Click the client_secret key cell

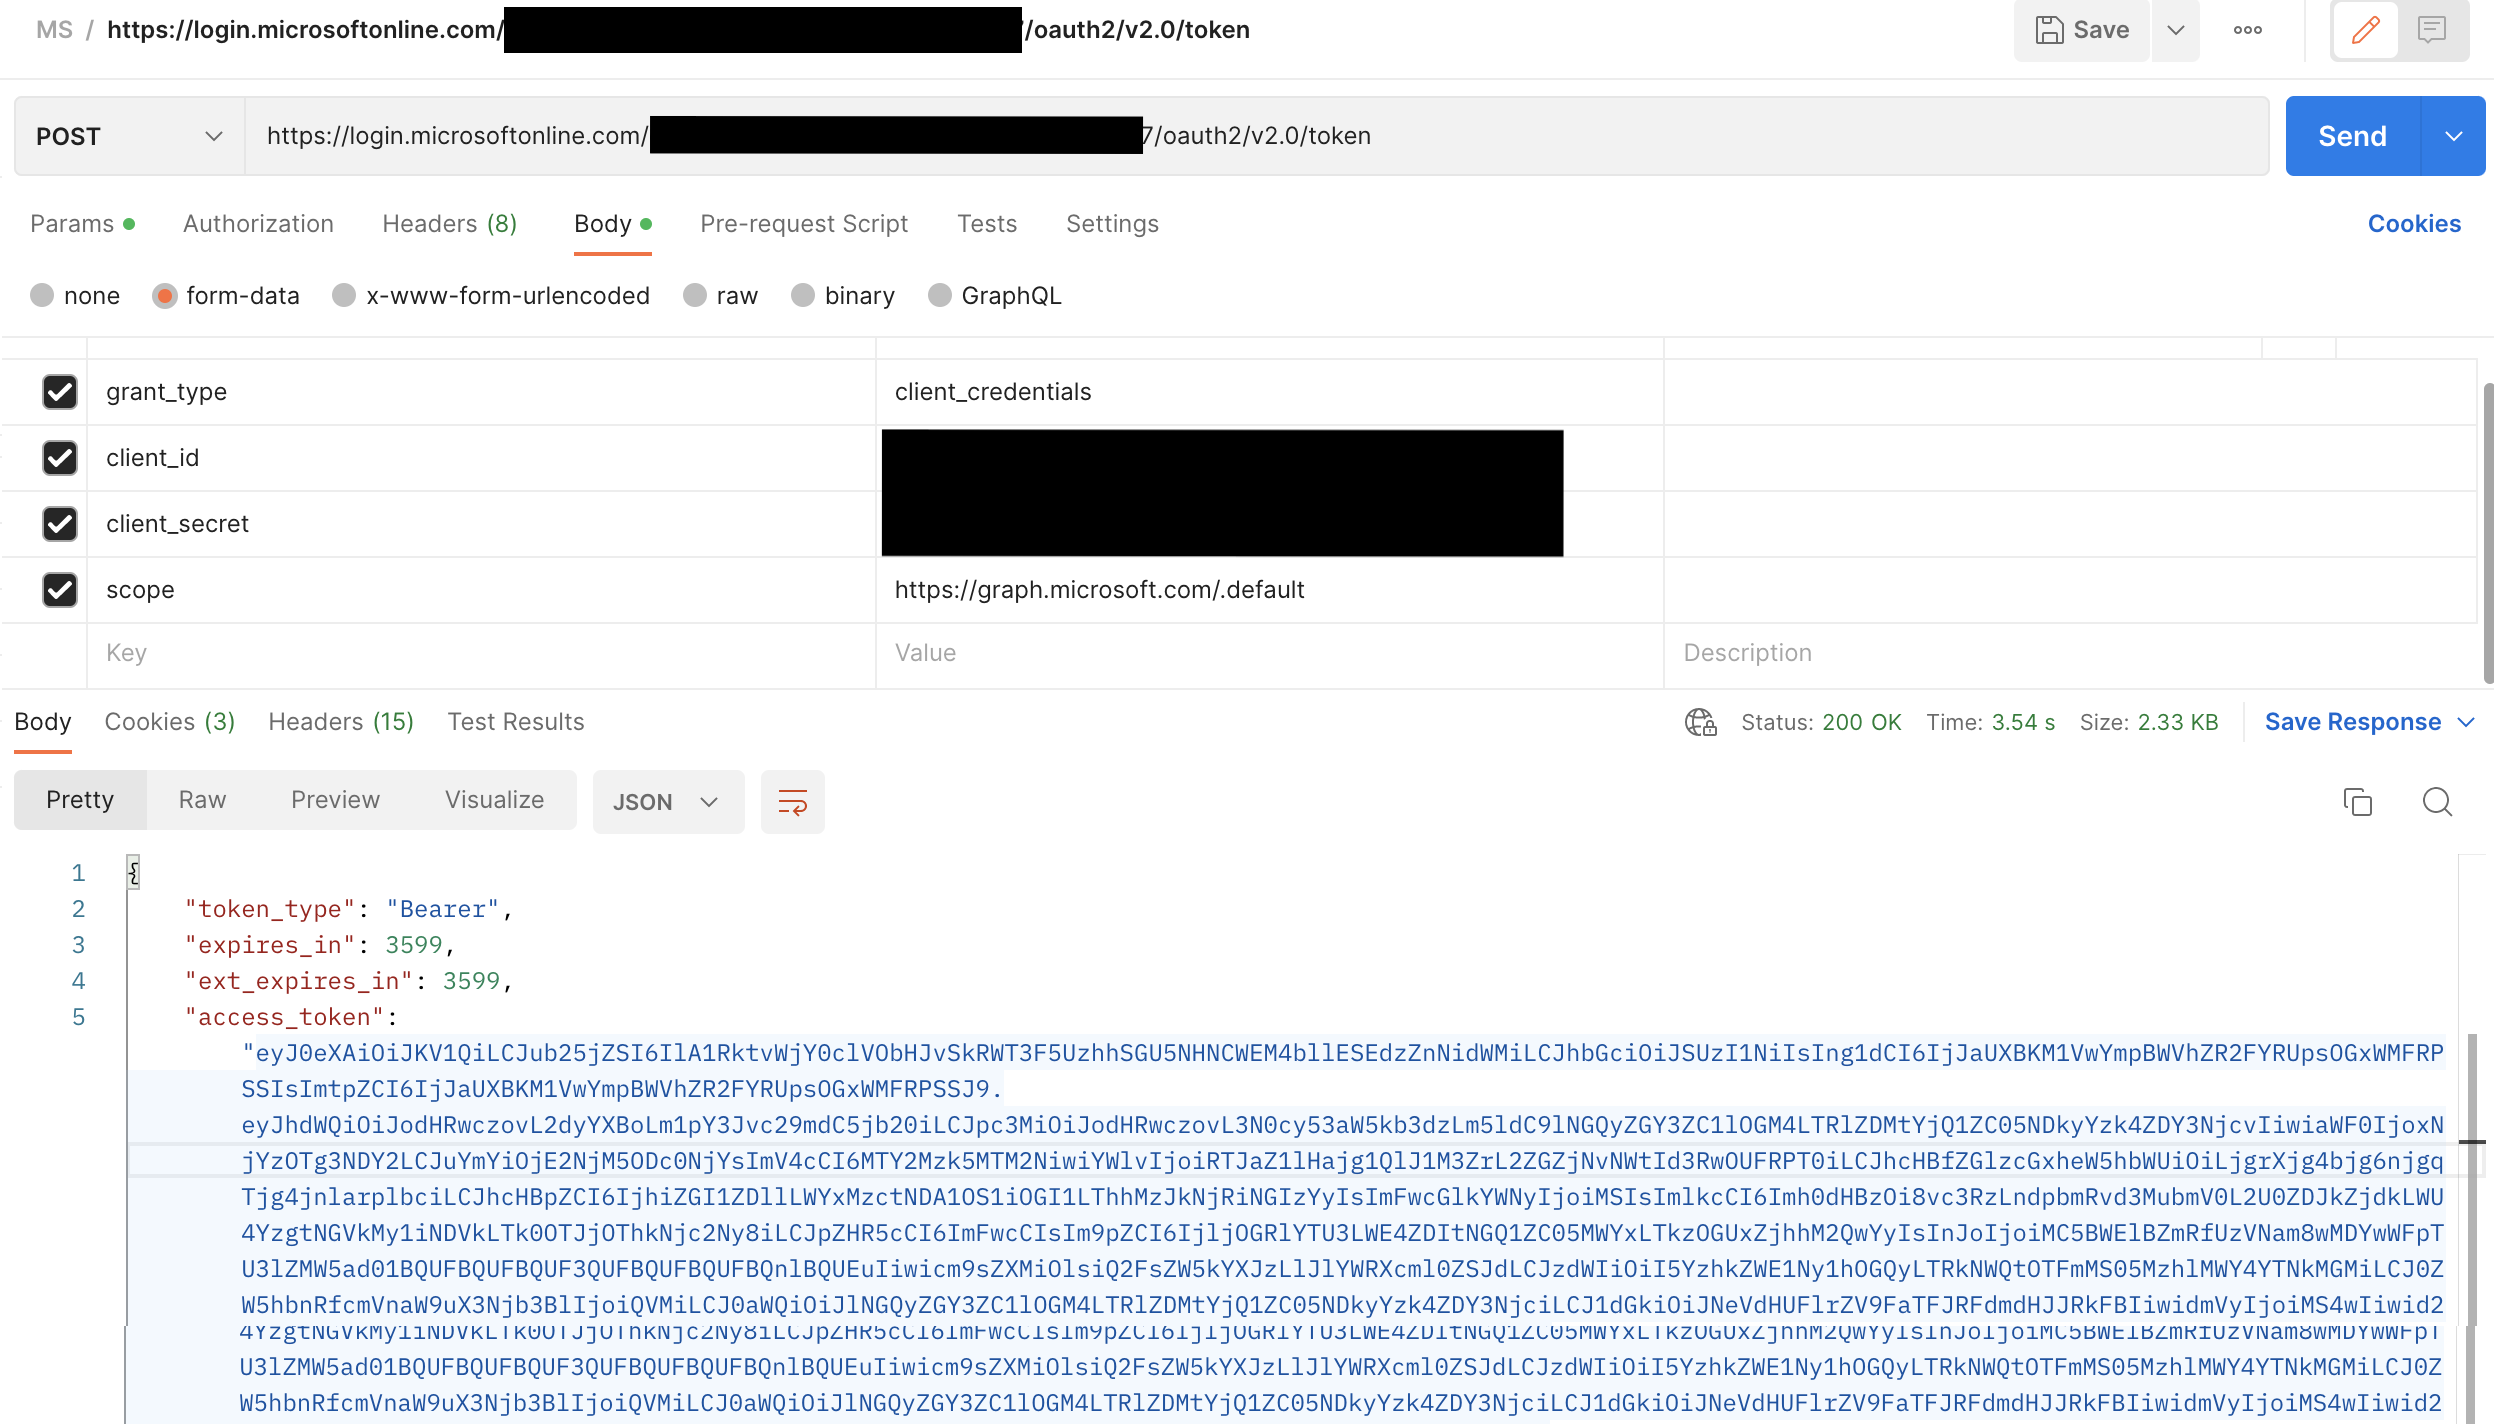481,524
